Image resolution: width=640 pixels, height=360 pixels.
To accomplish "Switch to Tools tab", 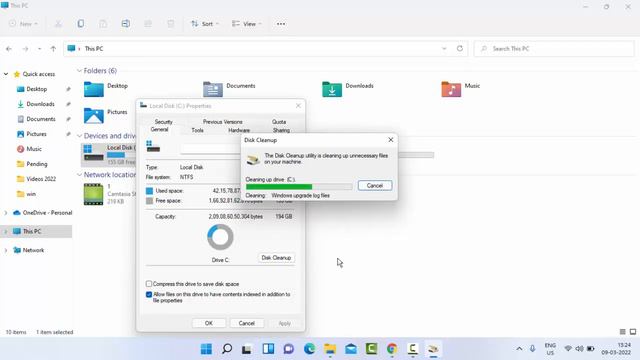I will (x=198, y=130).
